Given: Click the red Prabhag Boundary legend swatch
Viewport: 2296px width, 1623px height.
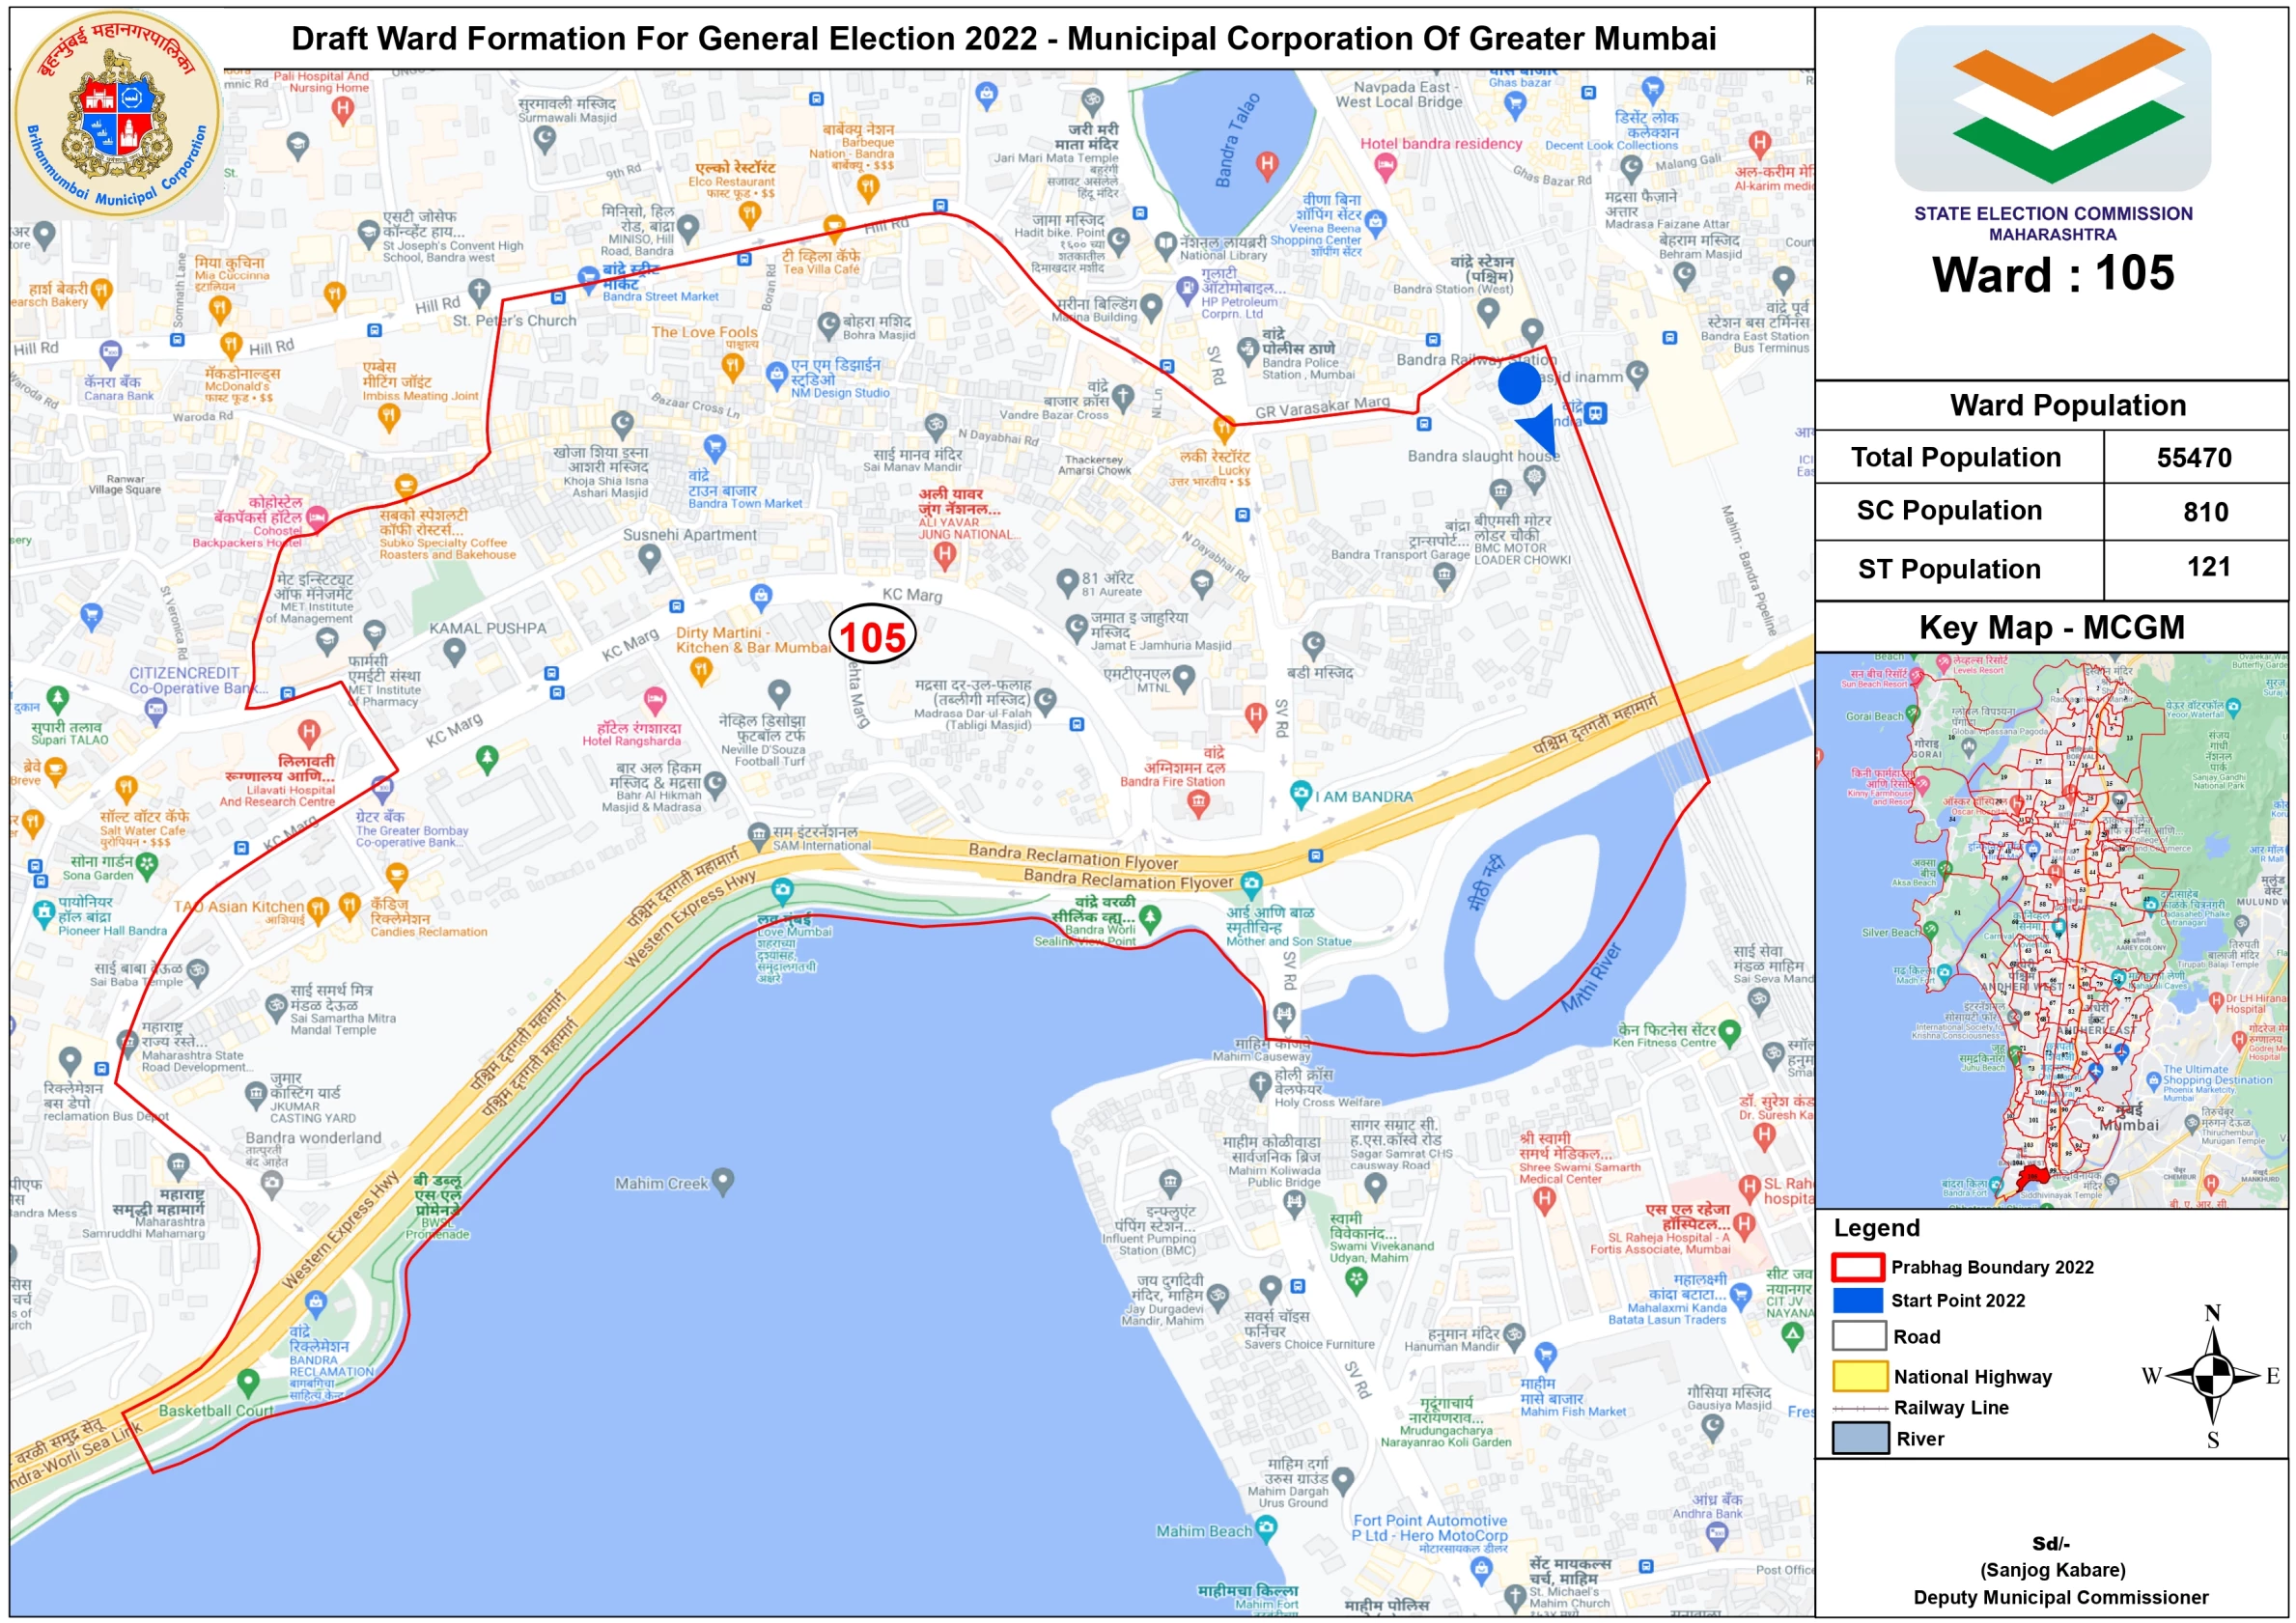Looking at the screenshot, I should 1858,1266.
